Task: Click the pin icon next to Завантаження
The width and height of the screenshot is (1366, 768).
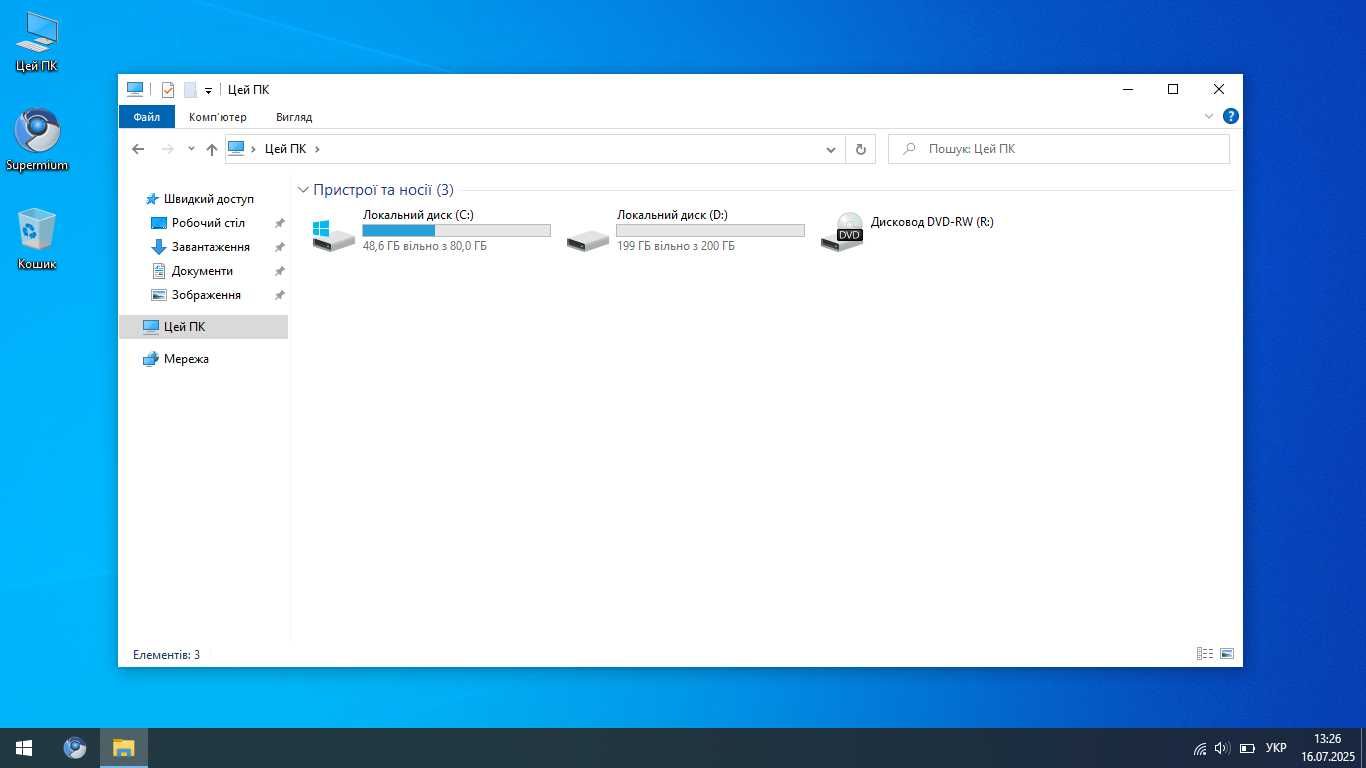Action: [x=280, y=247]
